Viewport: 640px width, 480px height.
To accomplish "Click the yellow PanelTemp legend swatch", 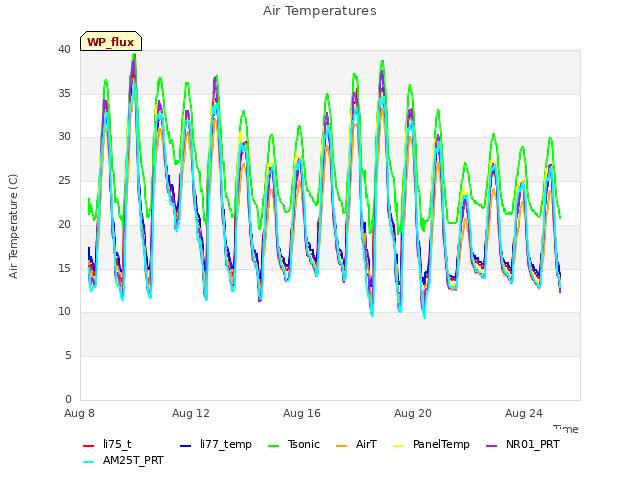I will tap(398, 446).
